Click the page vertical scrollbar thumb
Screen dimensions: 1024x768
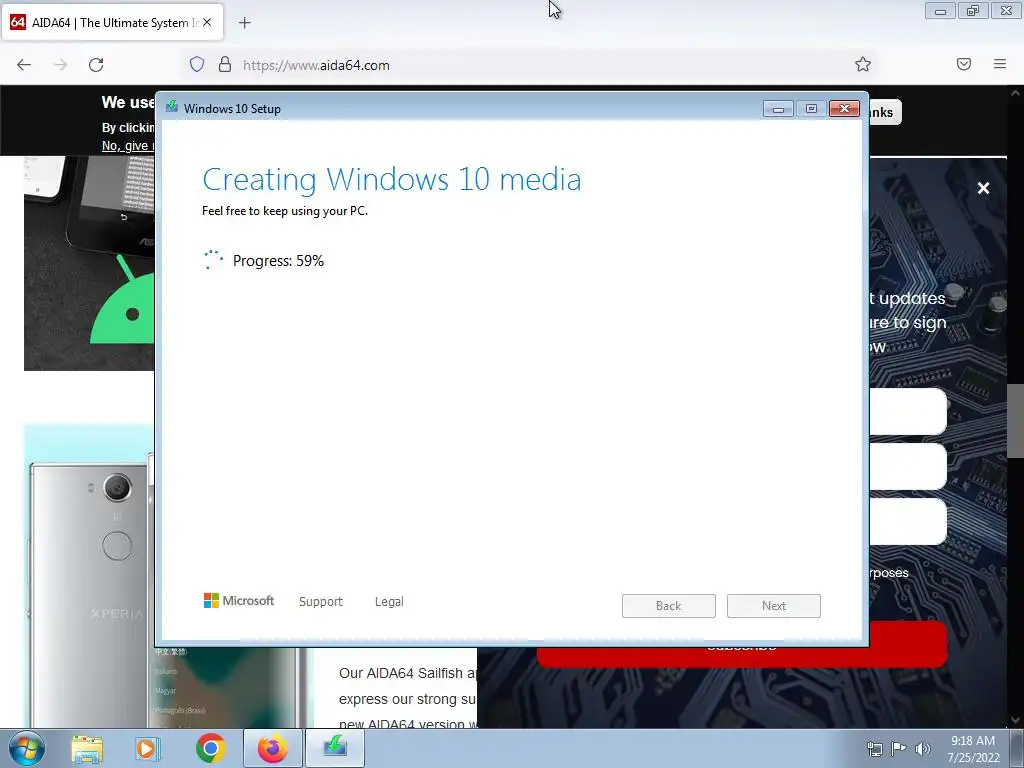1015,421
